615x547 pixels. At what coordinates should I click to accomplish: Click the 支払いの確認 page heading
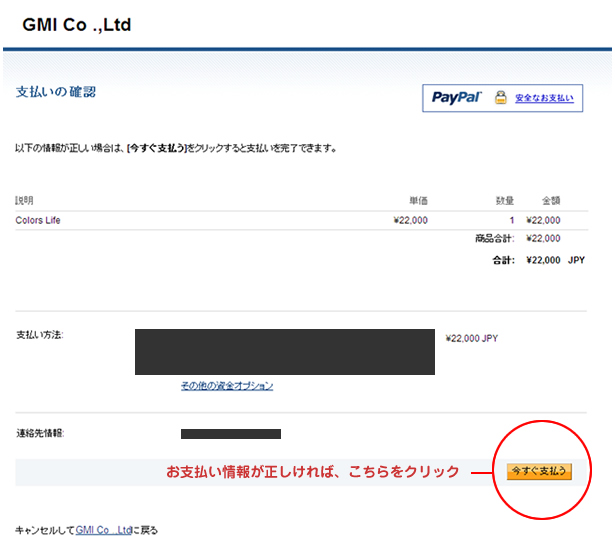tap(56, 92)
